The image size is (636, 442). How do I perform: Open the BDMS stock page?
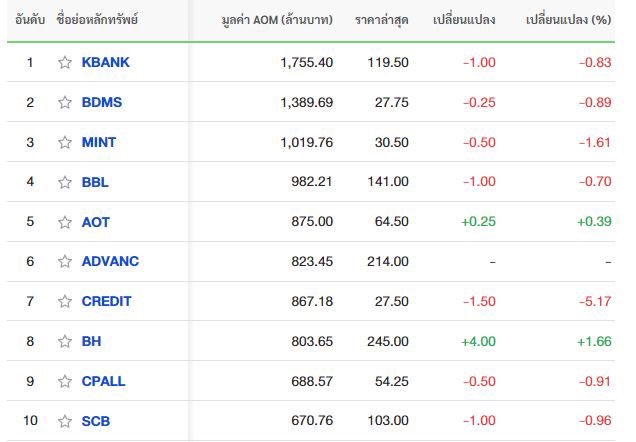point(102,102)
